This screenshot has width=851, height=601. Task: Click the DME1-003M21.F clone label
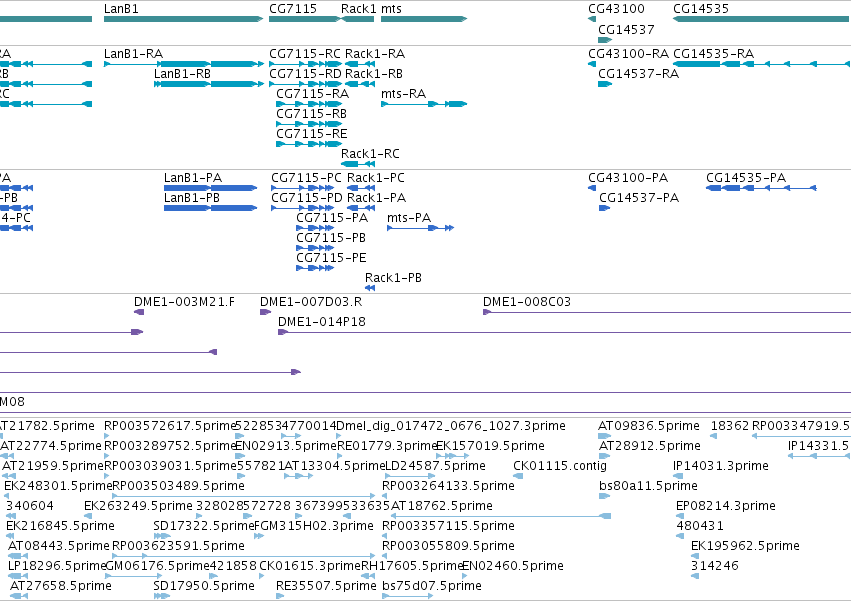(x=185, y=302)
